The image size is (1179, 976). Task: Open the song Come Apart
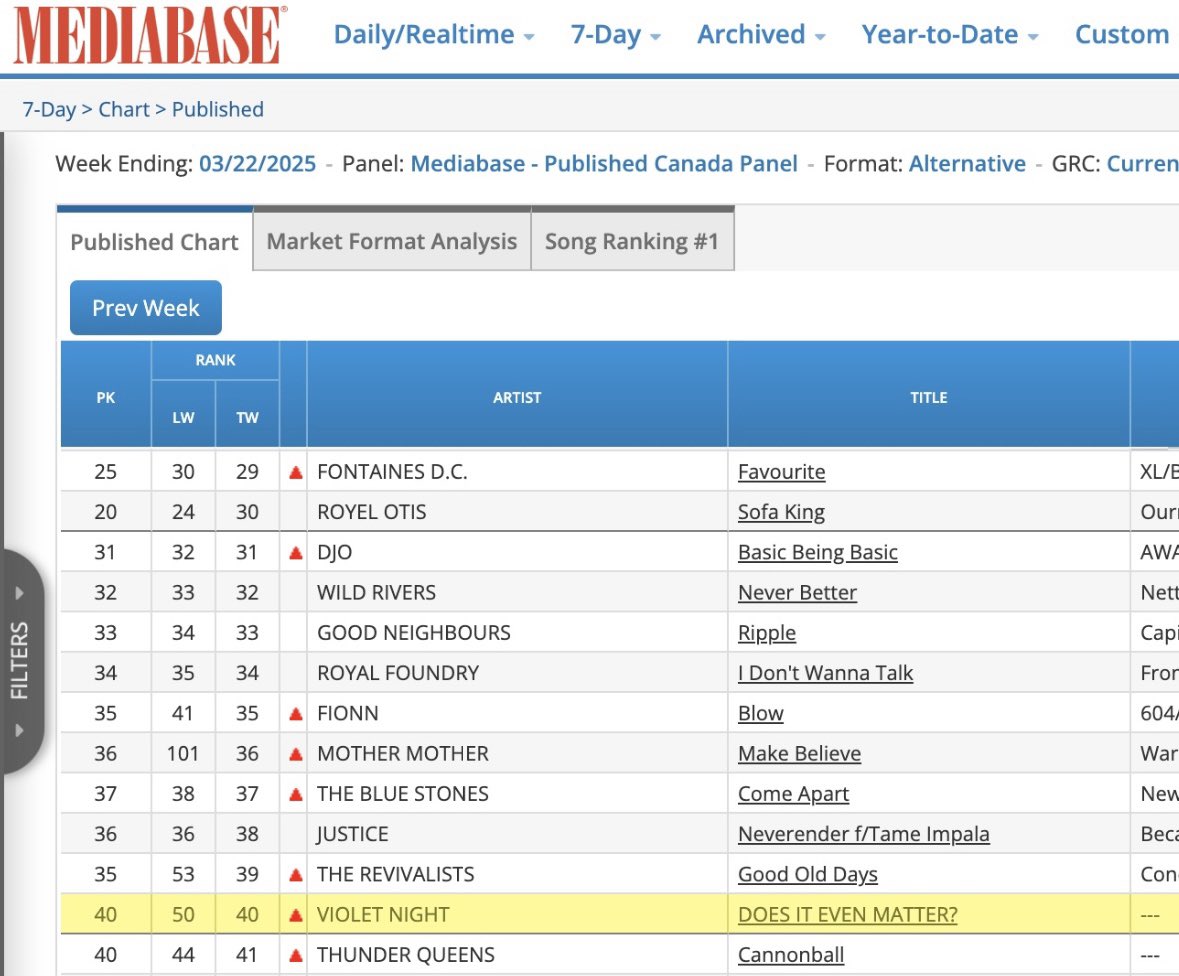[793, 794]
